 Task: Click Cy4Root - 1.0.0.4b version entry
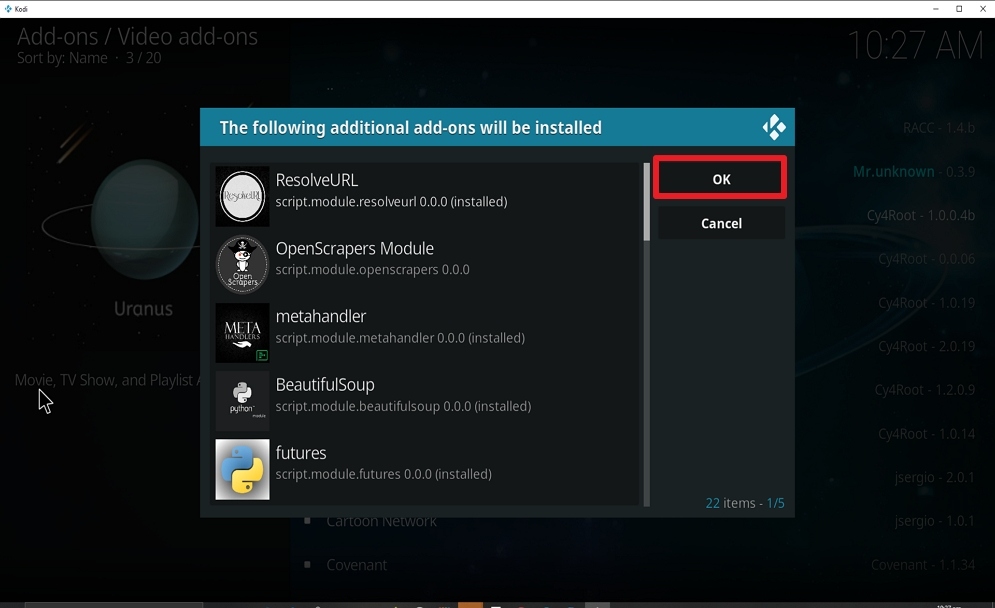[x=921, y=215]
